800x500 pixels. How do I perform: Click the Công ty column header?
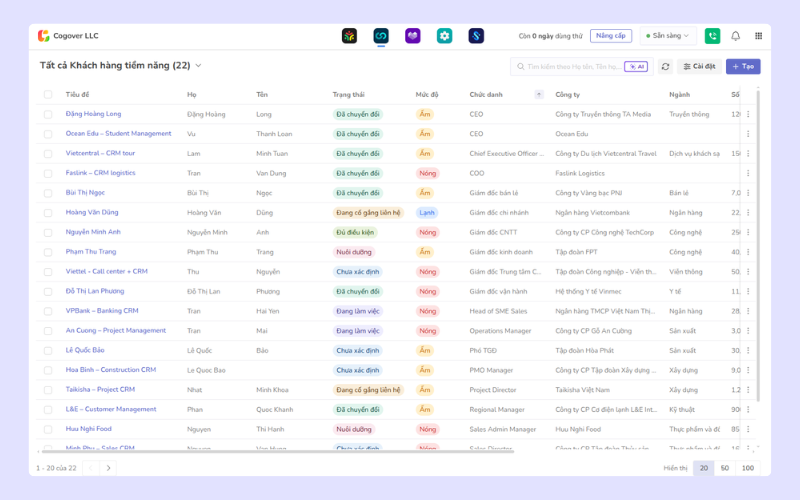[567, 94]
